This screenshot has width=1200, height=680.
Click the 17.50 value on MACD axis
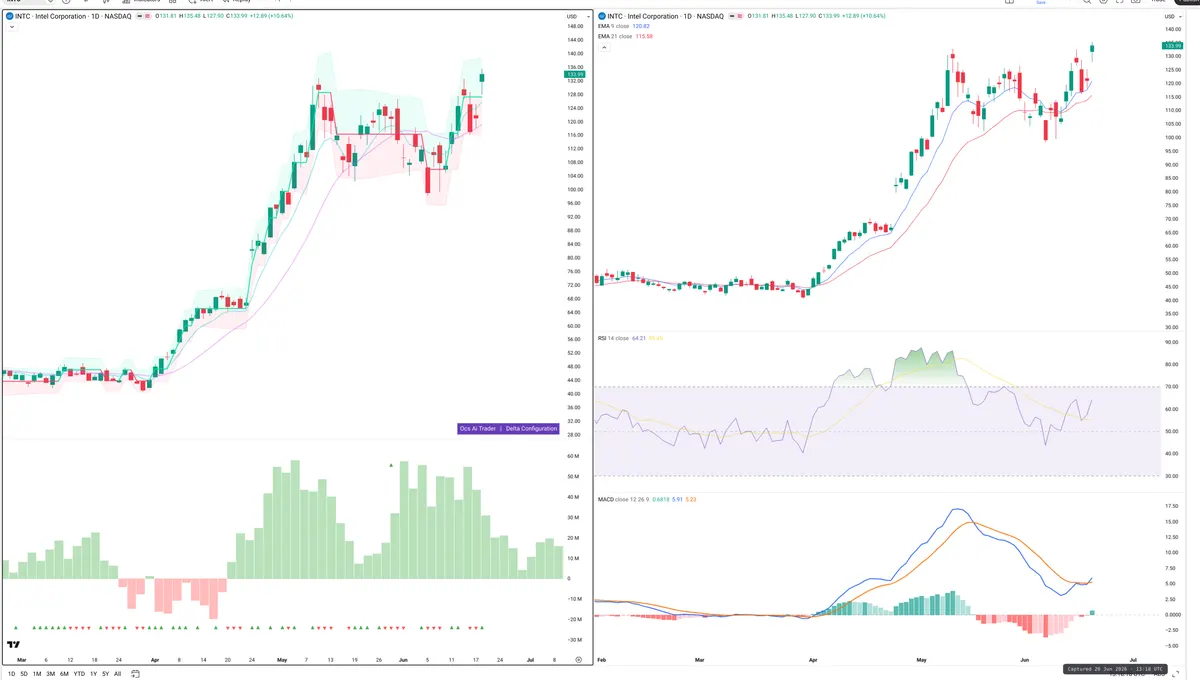pos(1171,506)
